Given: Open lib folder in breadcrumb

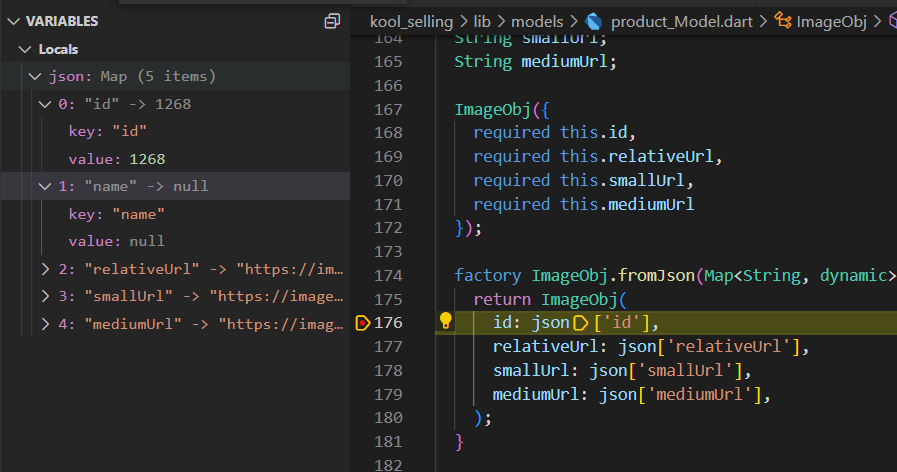Looking at the screenshot, I should [482, 22].
